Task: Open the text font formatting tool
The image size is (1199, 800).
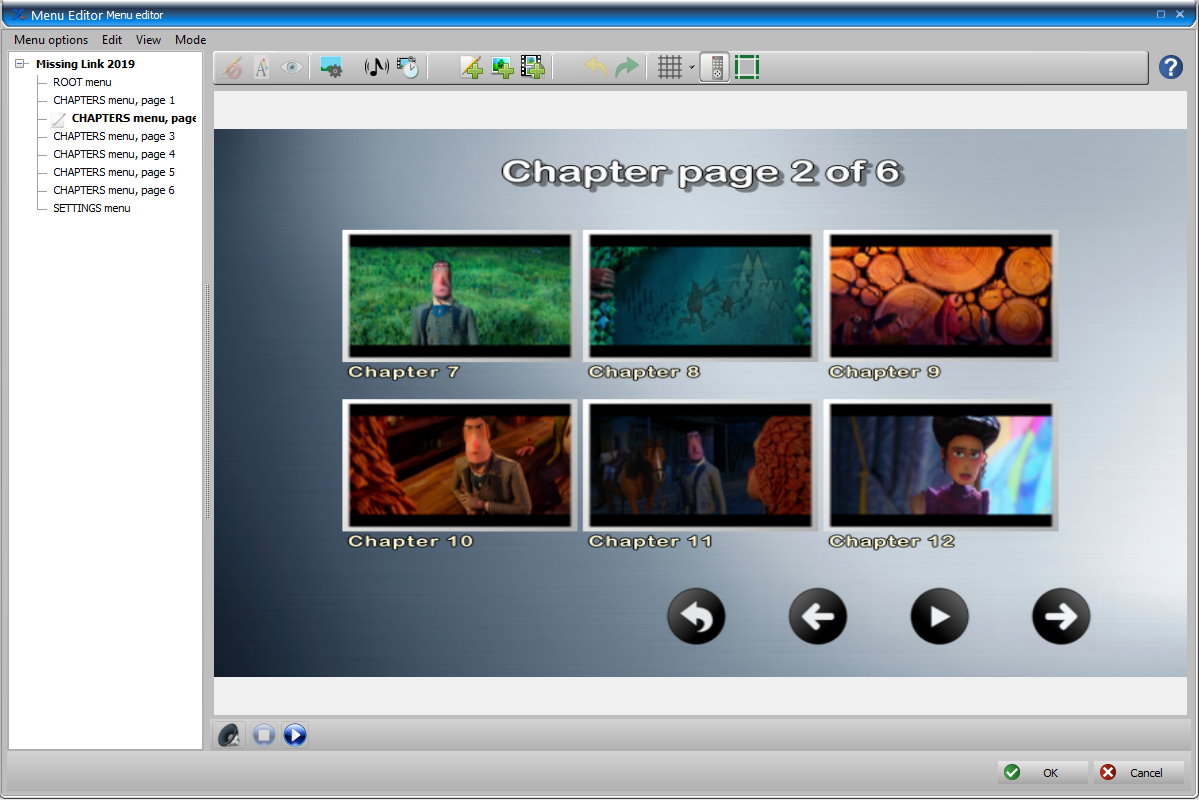Action: point(262,67)
